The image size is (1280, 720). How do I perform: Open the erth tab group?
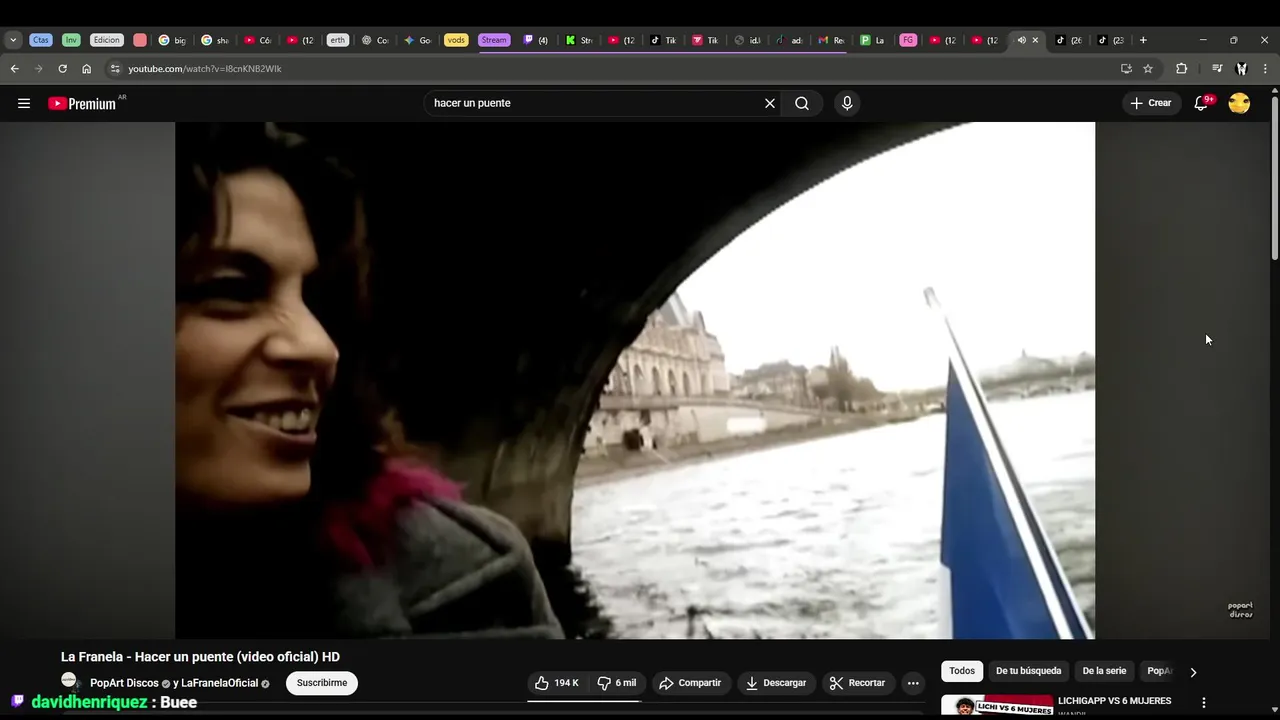(x=338, y=40)
